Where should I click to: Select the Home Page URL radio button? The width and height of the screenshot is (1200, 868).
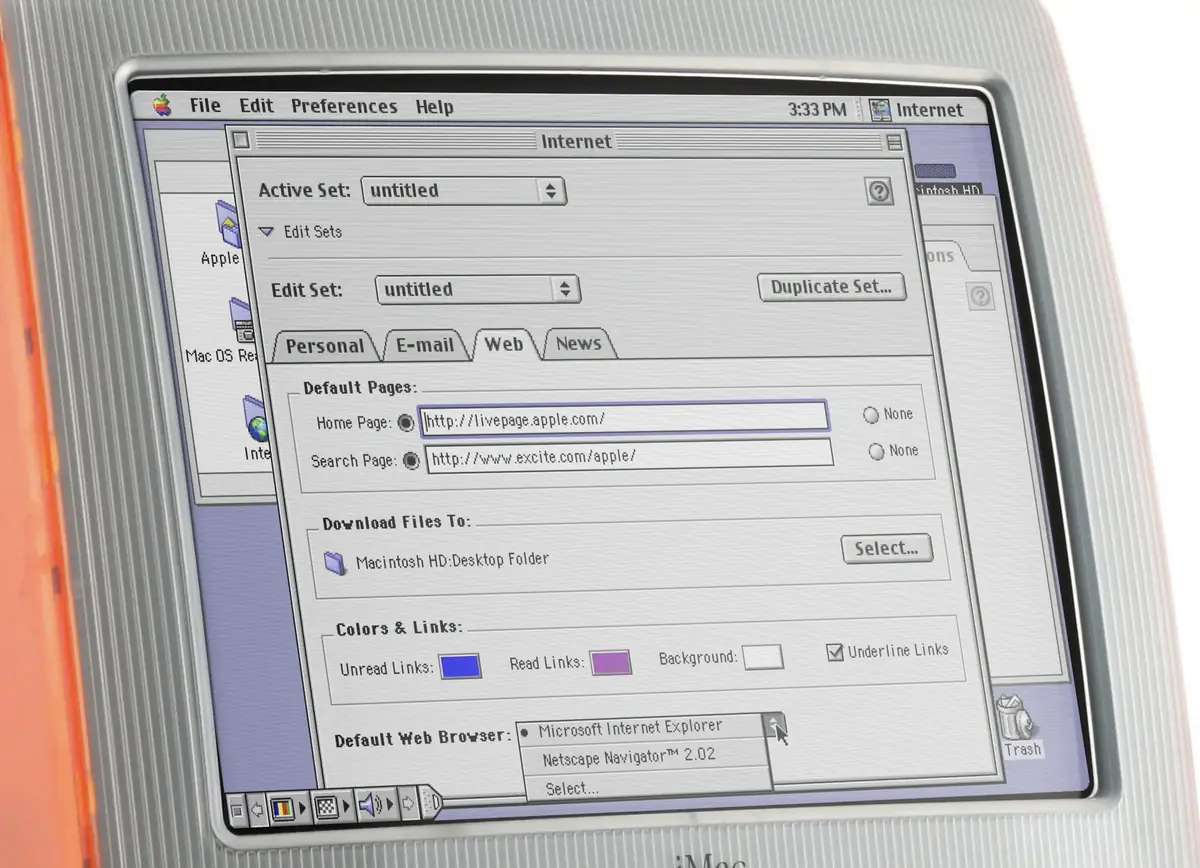[406, 423]
